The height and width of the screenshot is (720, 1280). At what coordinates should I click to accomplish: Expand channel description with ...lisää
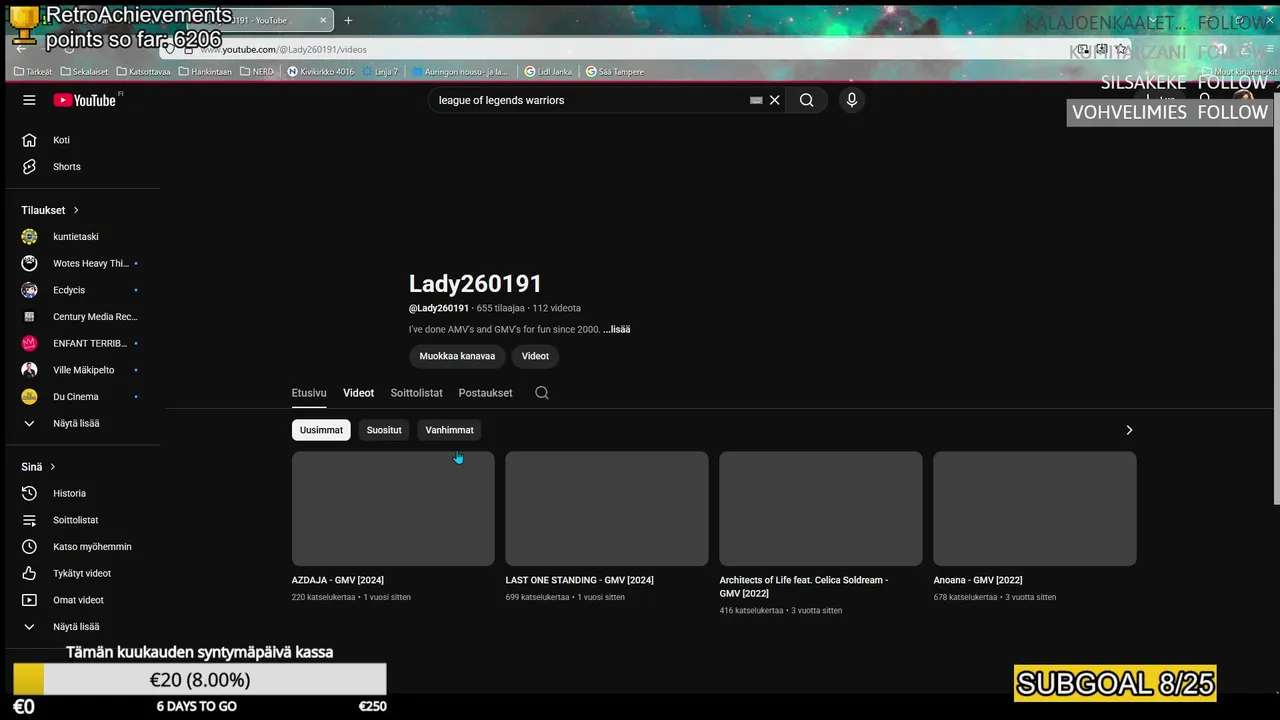(x=616, y=329)
